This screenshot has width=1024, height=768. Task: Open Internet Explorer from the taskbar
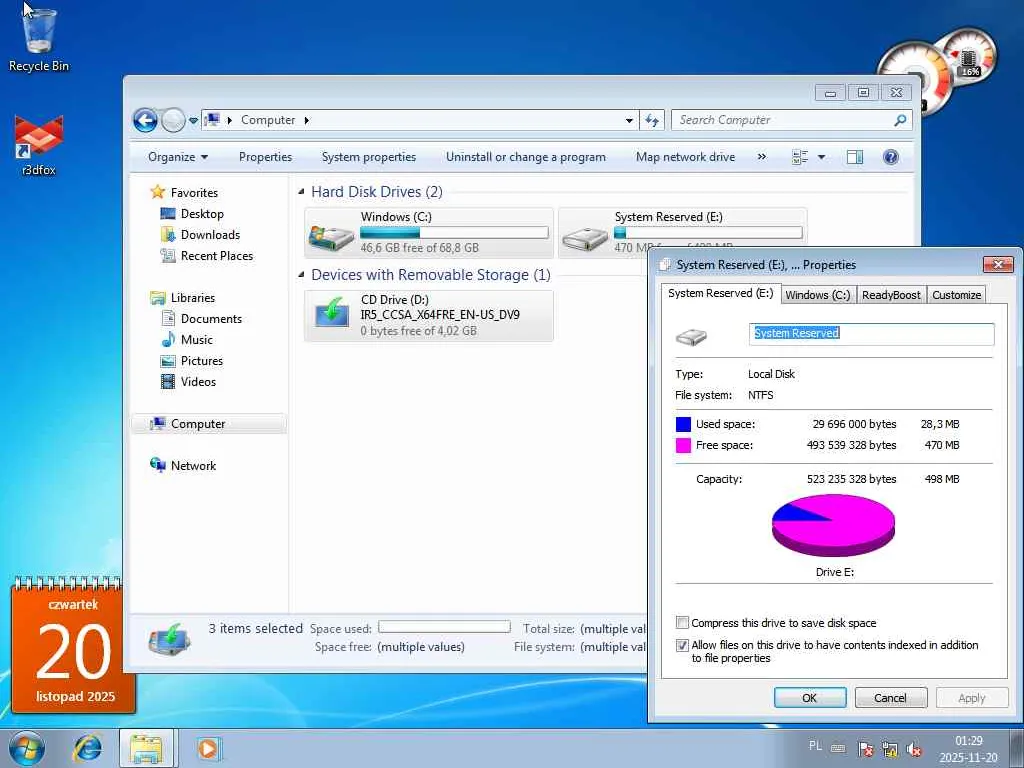(87, 748)
